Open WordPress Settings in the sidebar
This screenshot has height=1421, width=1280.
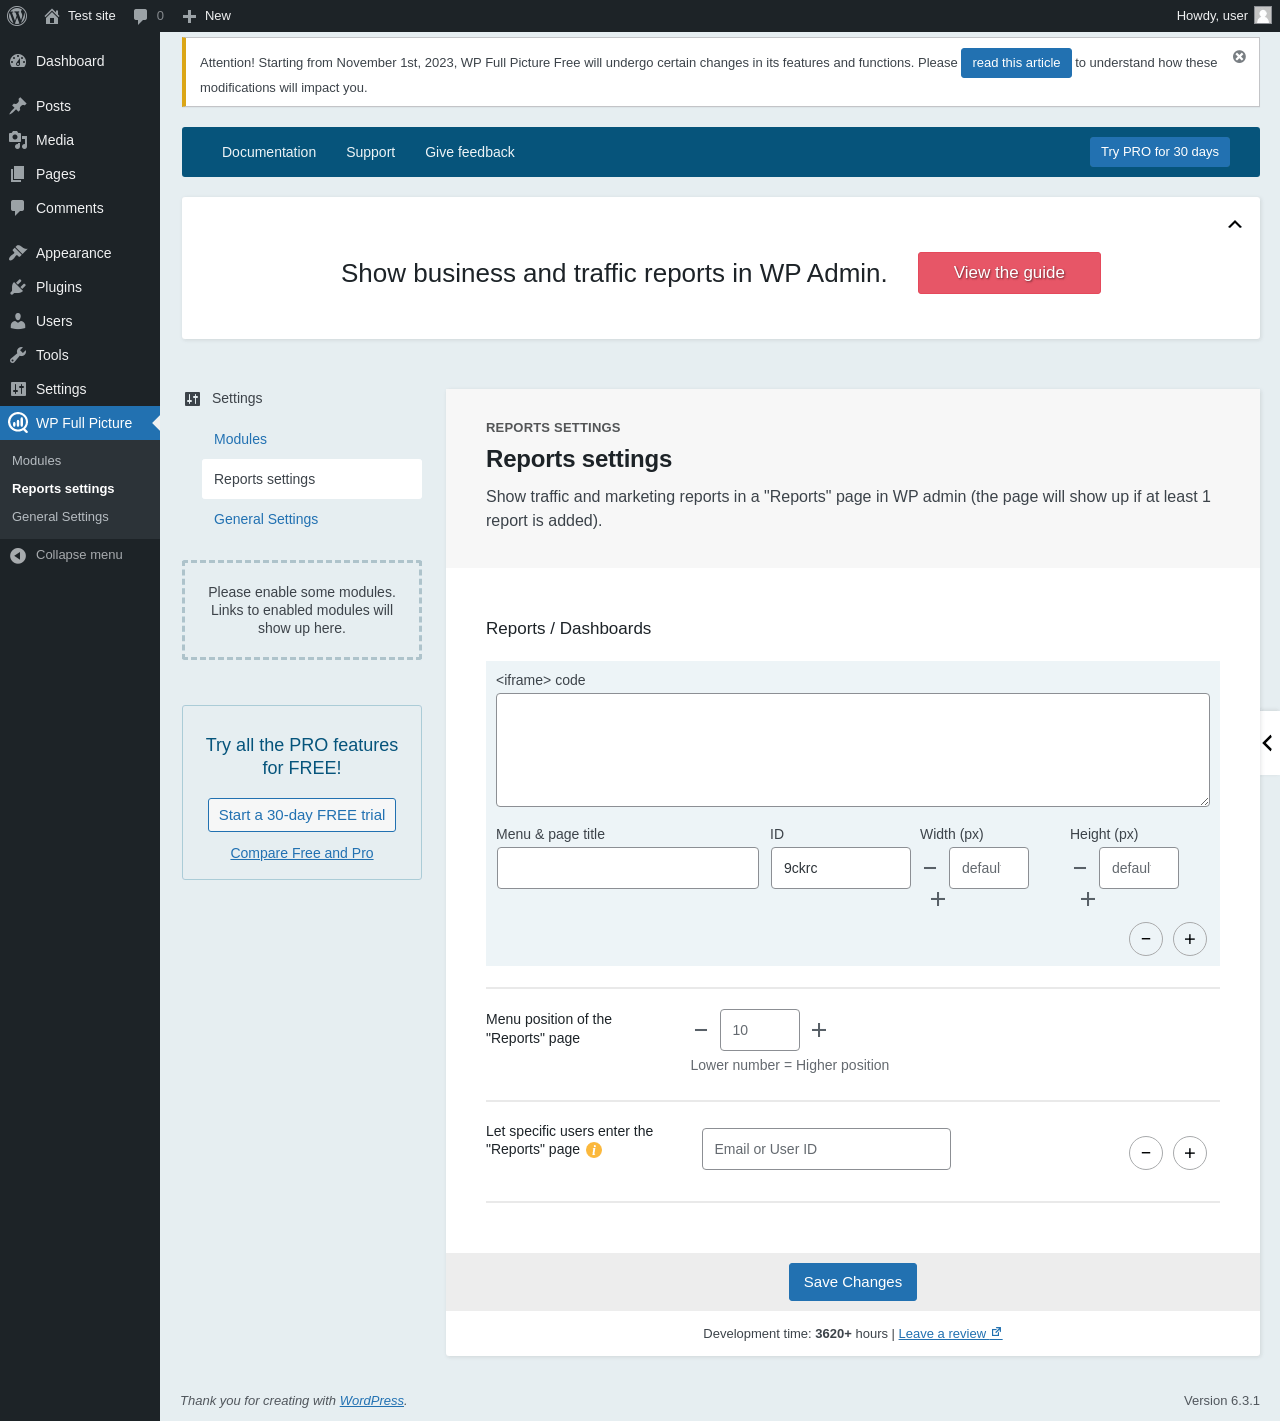pos(80,389)
